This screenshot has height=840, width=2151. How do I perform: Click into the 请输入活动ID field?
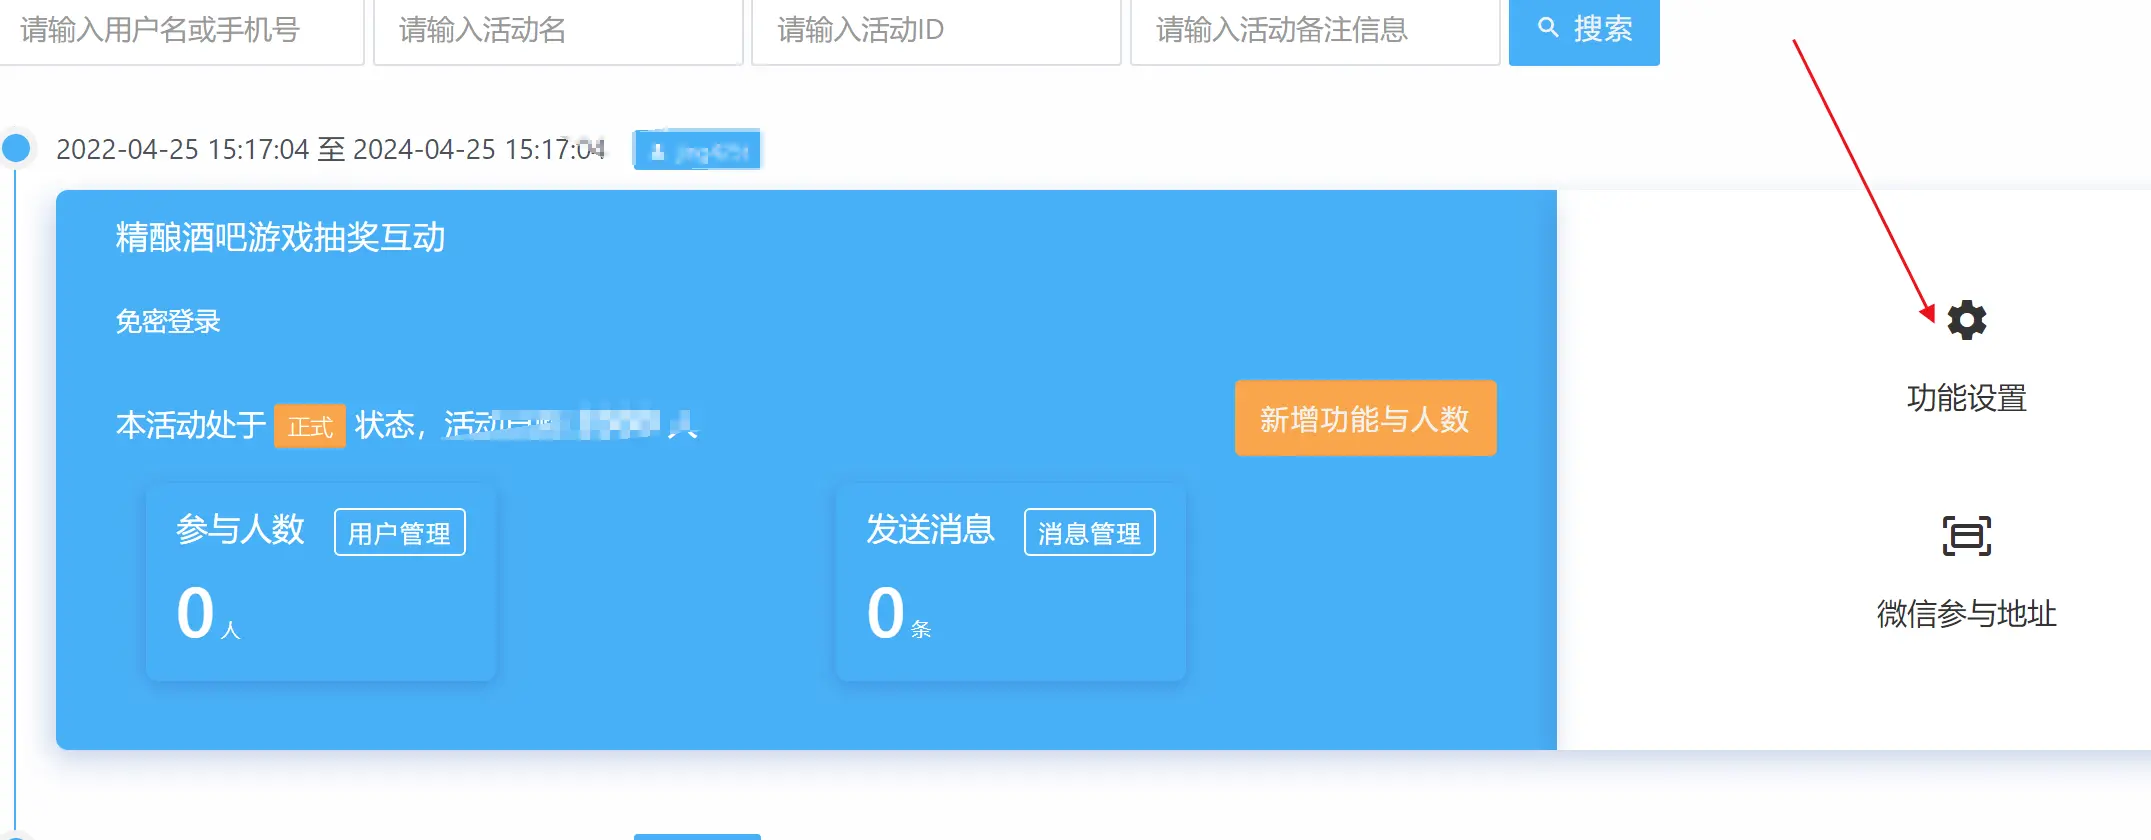click(x=935, y=30)
